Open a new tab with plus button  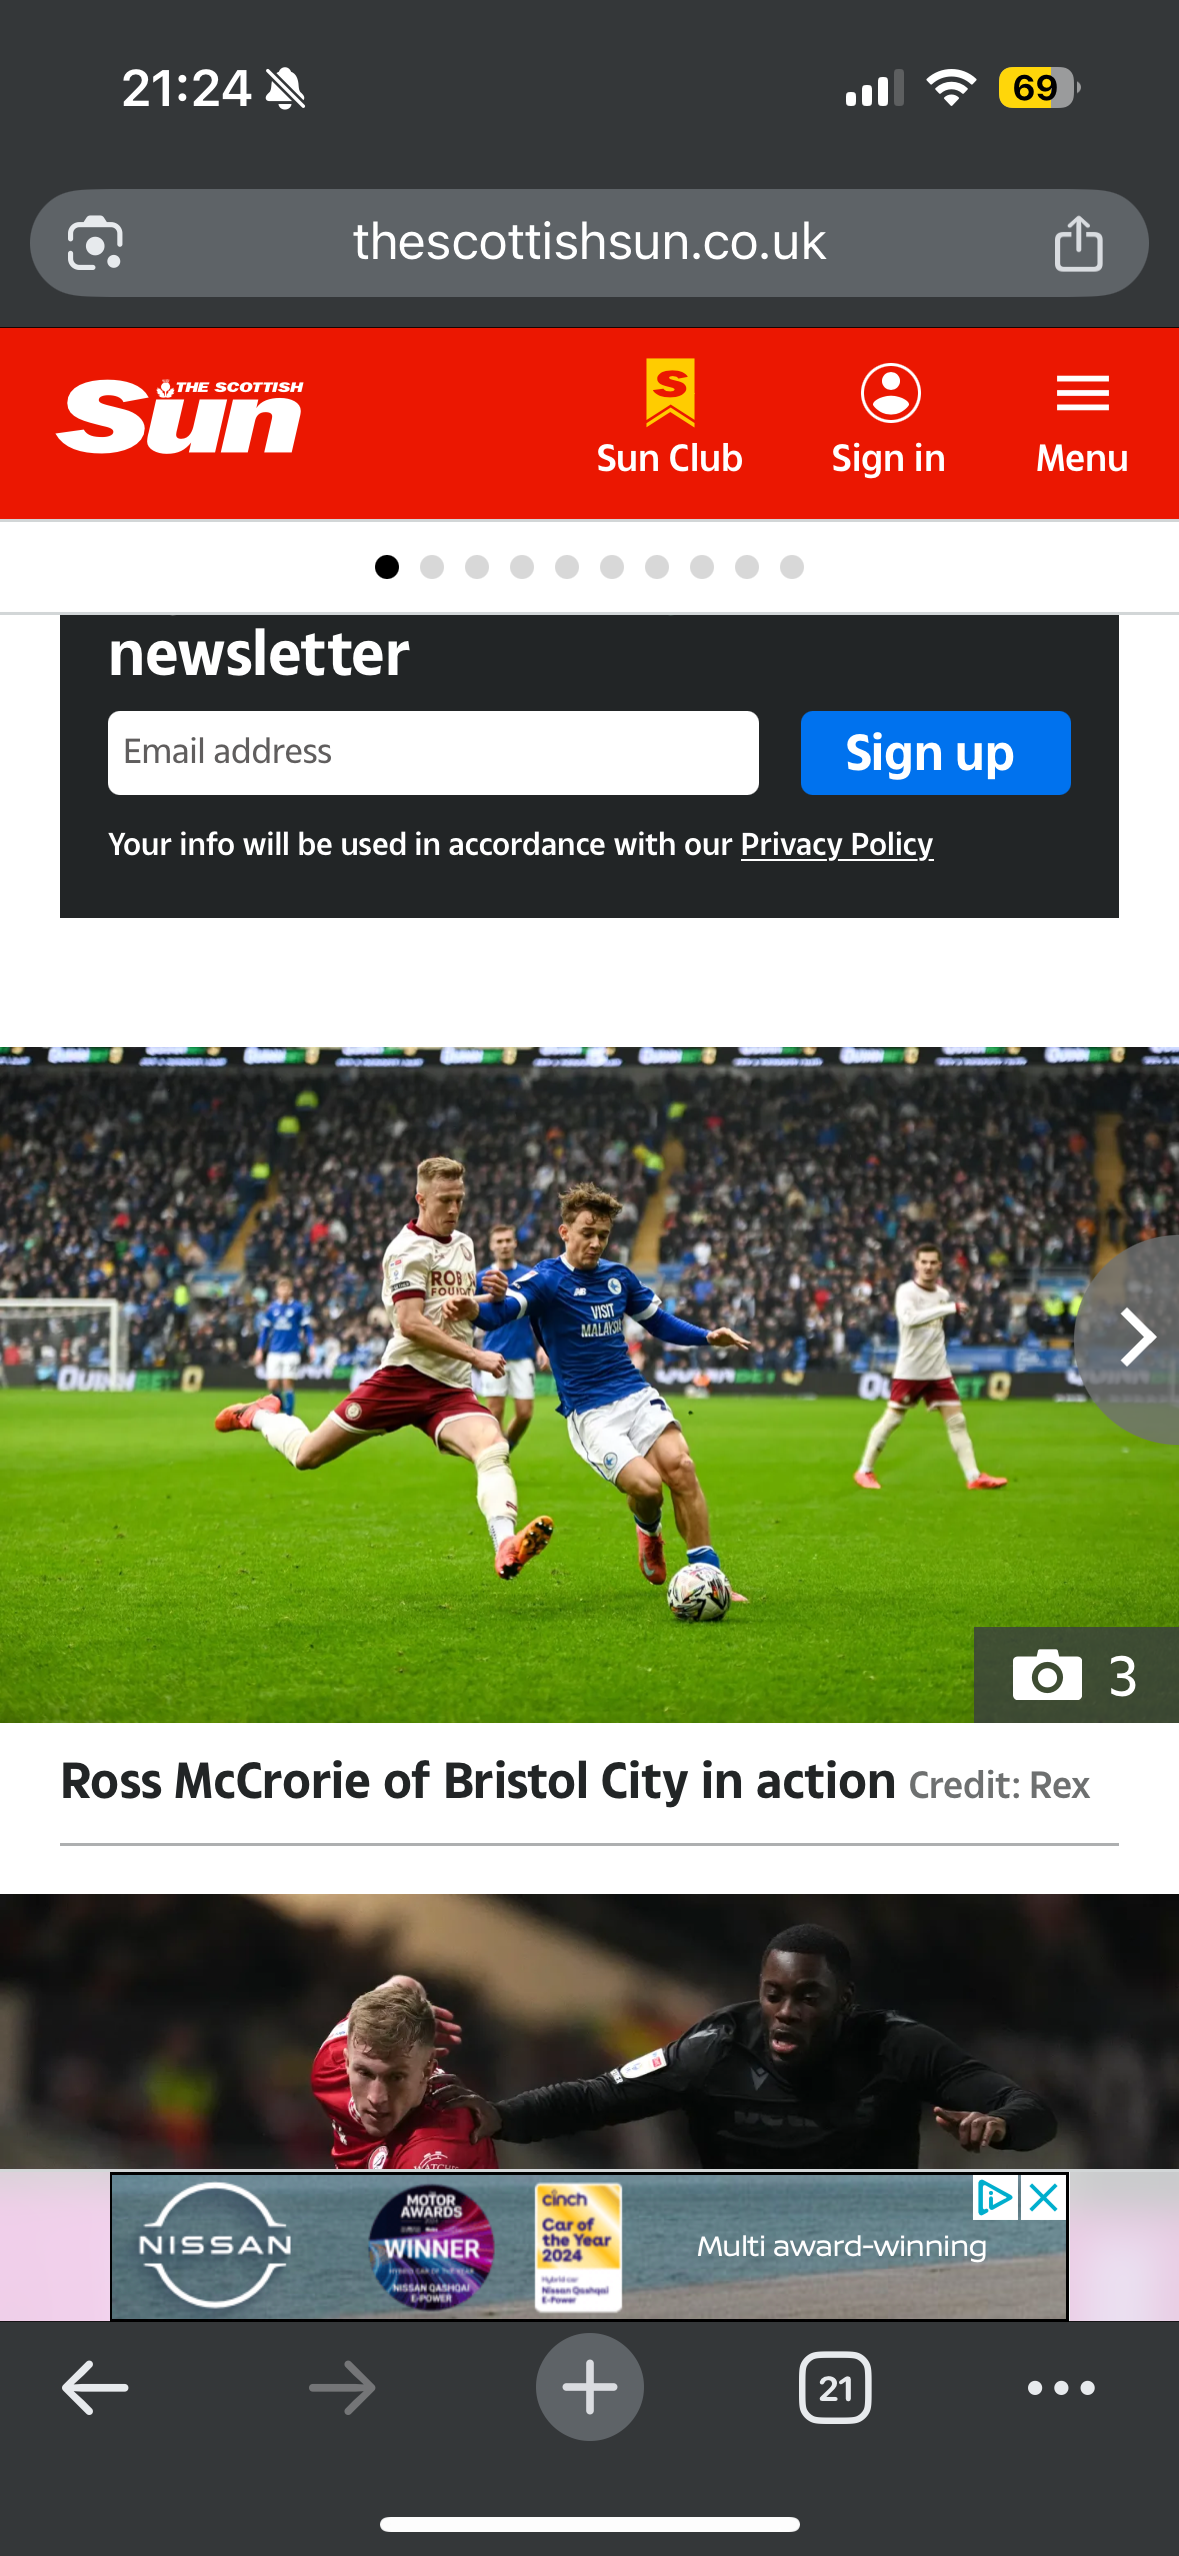(589, 2387)
